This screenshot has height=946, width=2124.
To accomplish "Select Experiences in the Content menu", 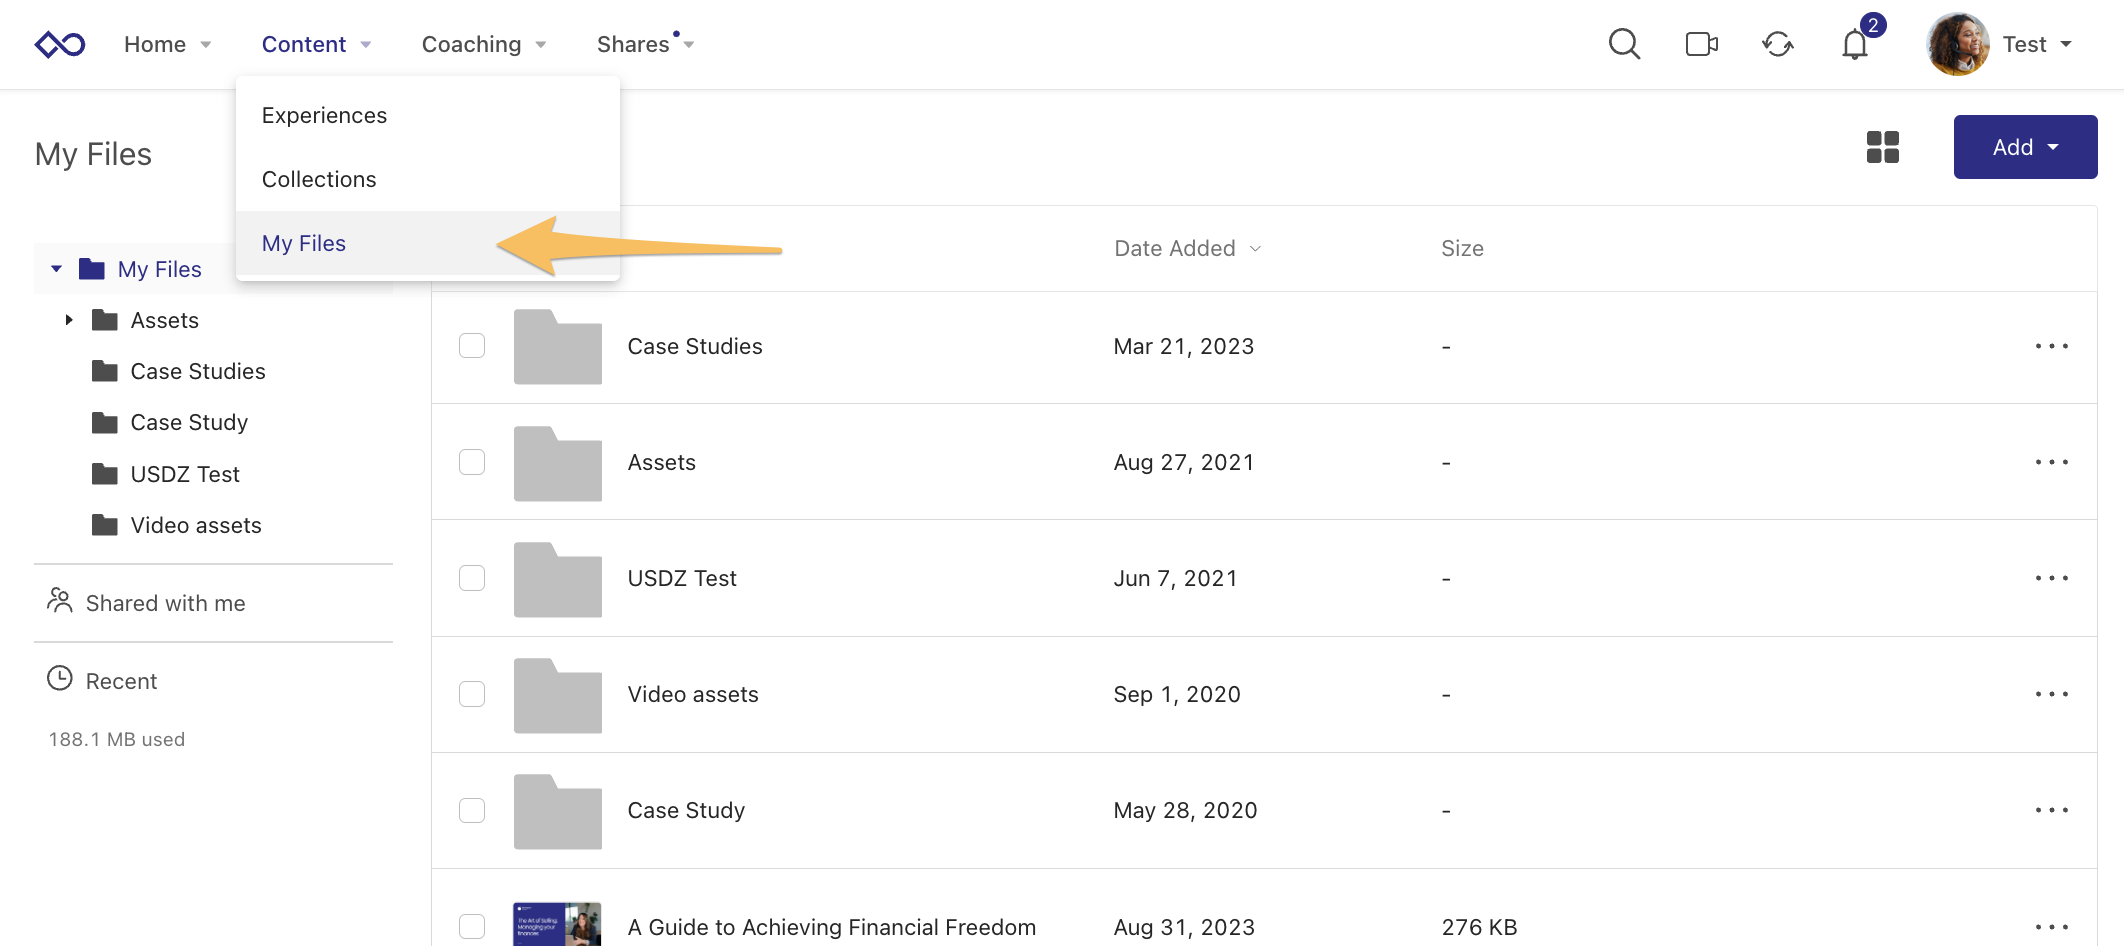I will pos(324,115).
